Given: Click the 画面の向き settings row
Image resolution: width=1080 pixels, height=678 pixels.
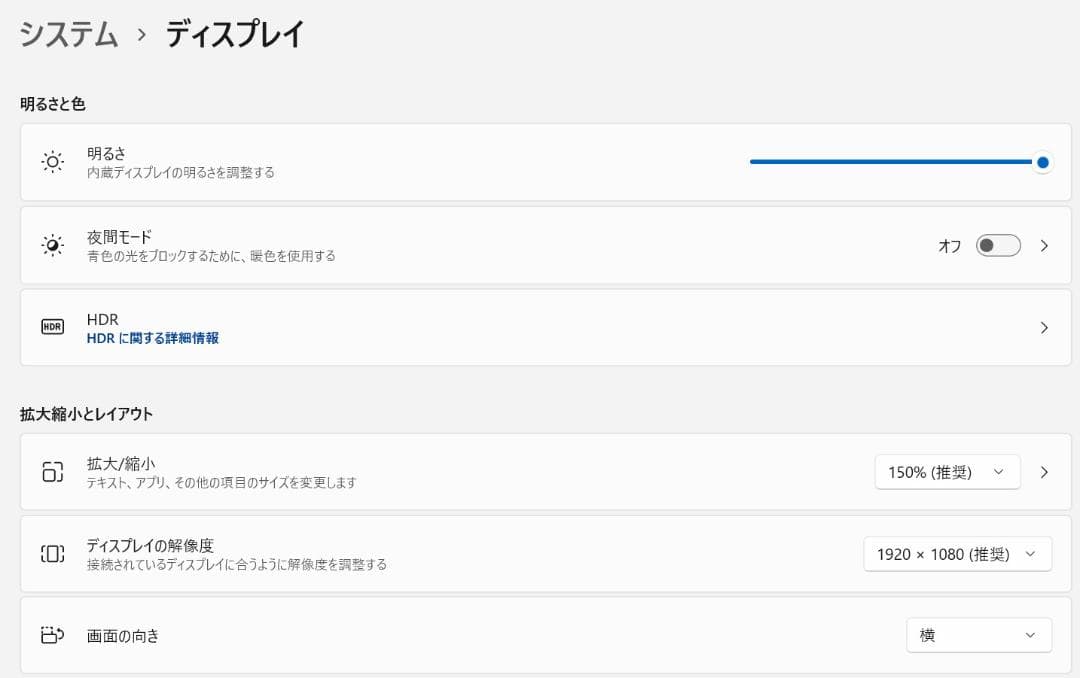Looking at the screenshot, I should (400, 635).
